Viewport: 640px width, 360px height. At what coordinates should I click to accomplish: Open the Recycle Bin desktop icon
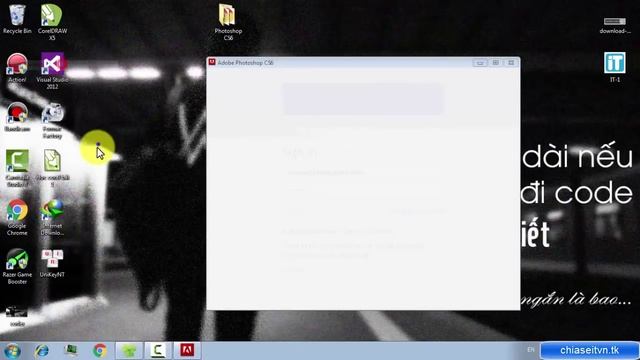tap(17, 19)
